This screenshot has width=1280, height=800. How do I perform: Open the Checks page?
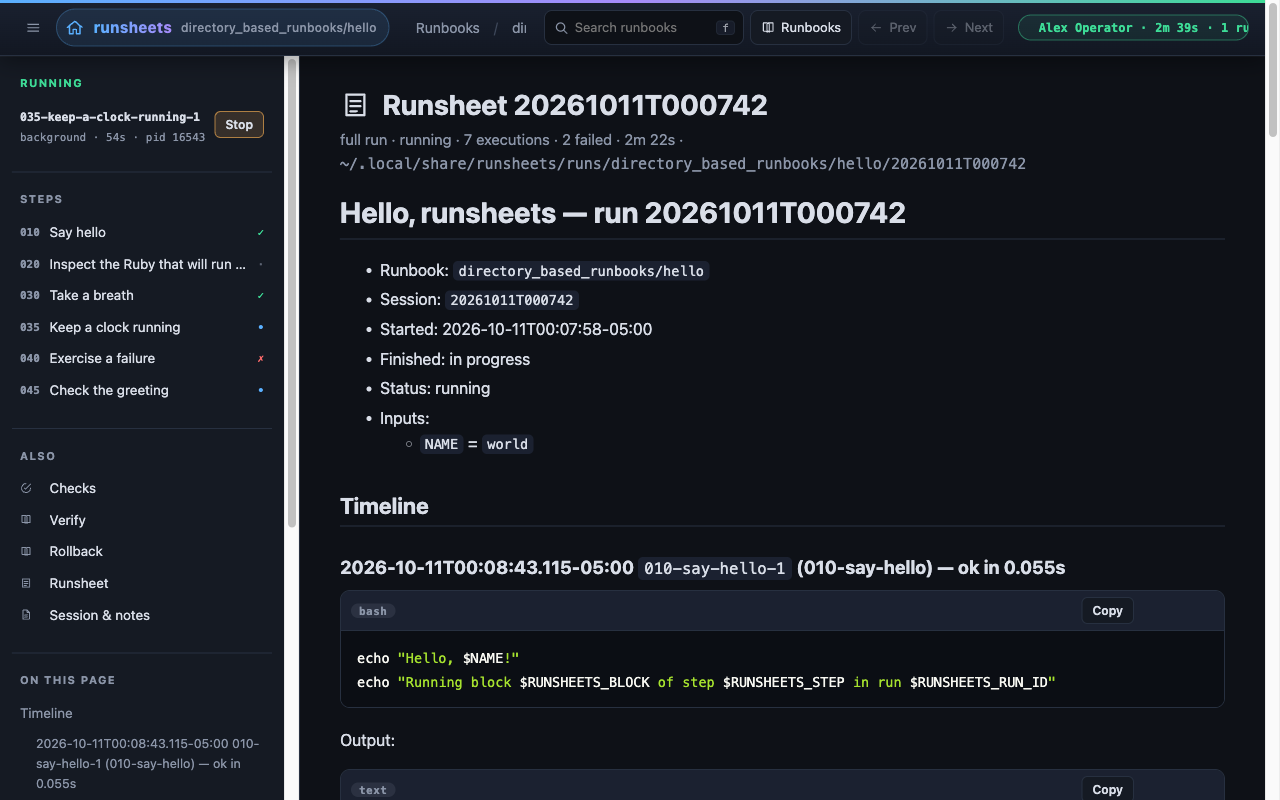click(x=142, y=488)
